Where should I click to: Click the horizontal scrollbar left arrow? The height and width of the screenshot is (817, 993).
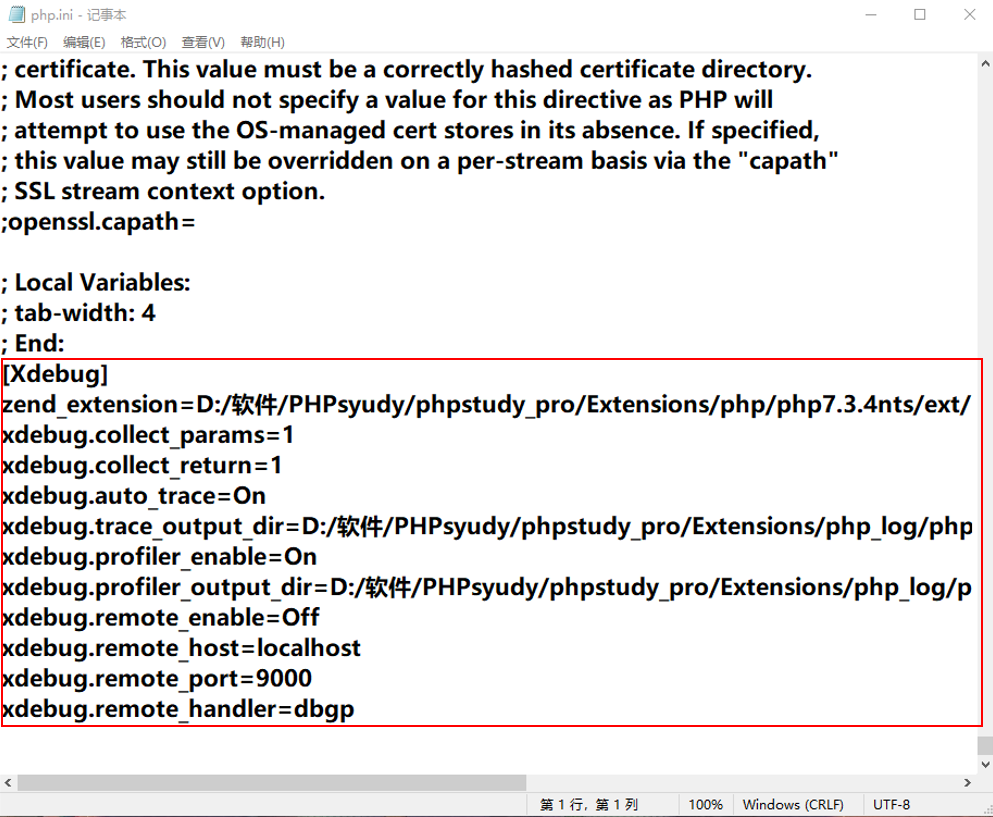(x=8, y=783)
